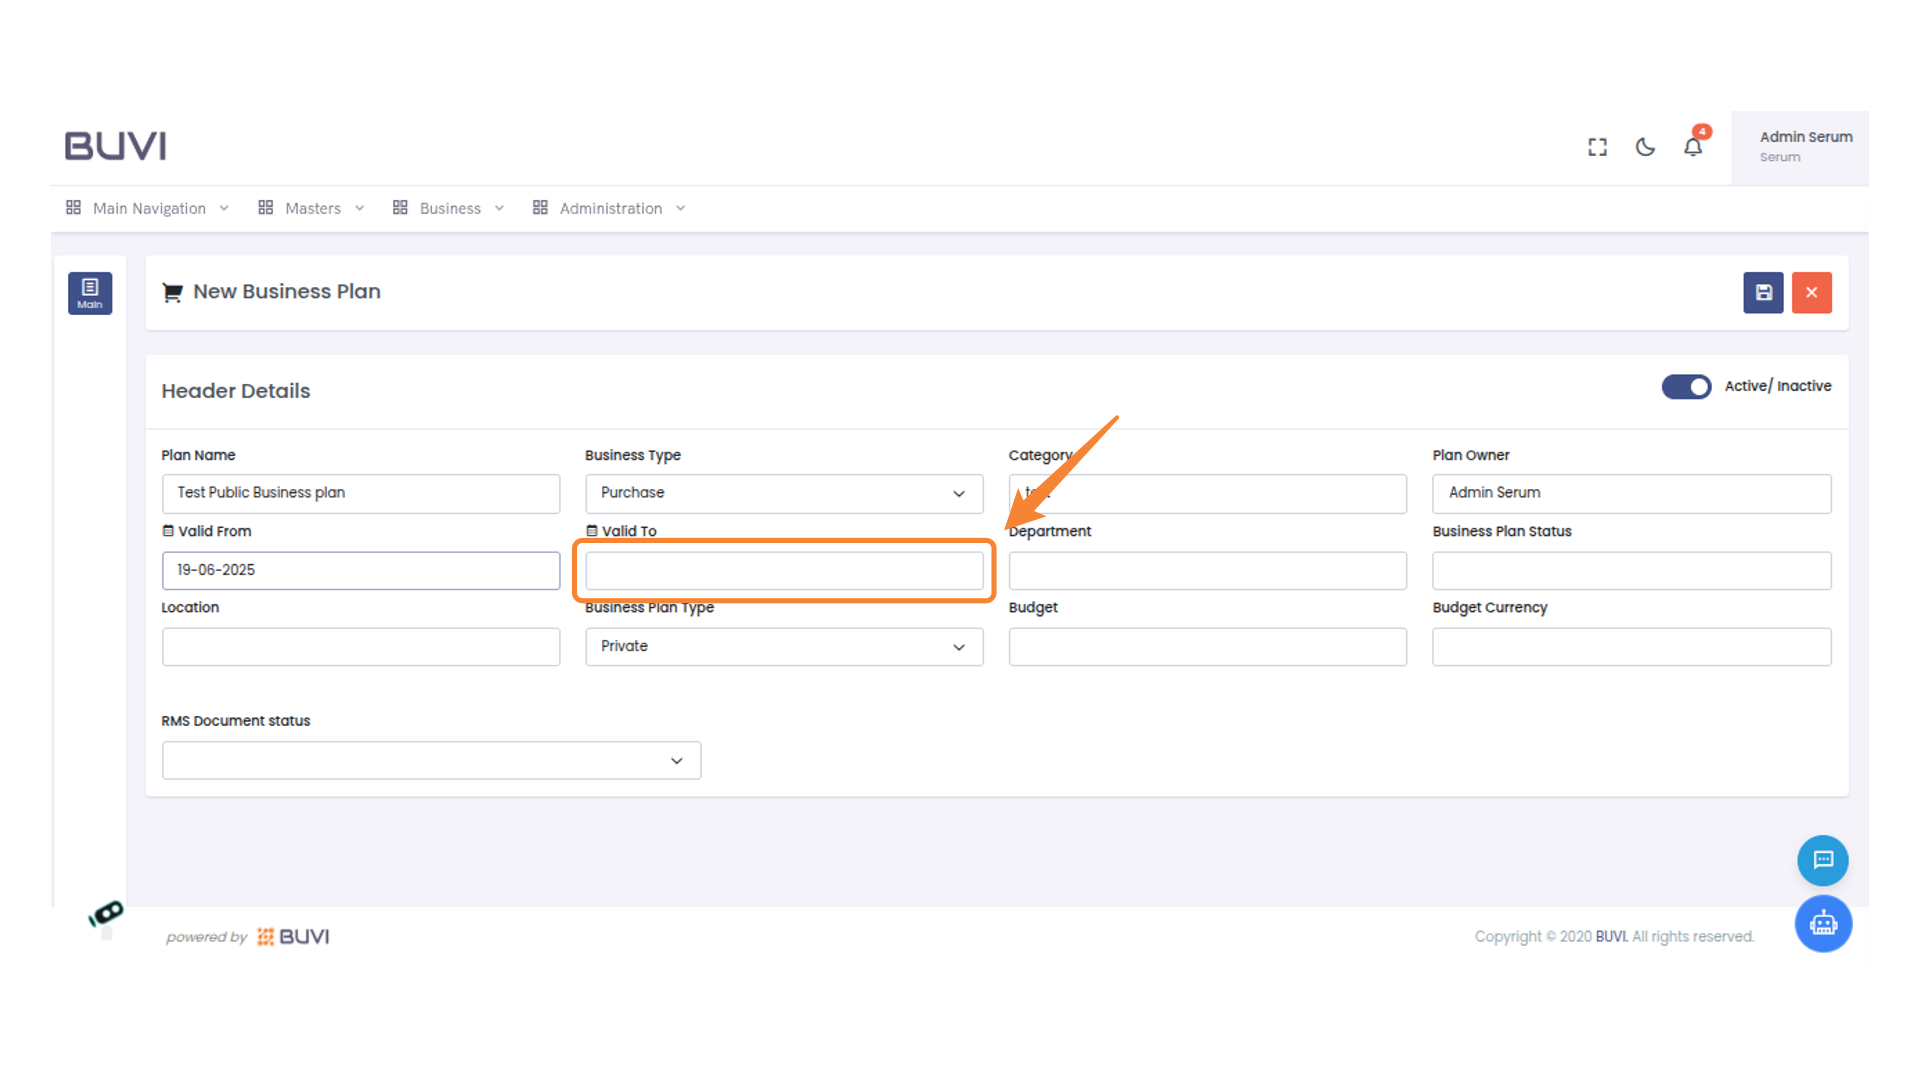Open the Masters menu

point(311,208)
